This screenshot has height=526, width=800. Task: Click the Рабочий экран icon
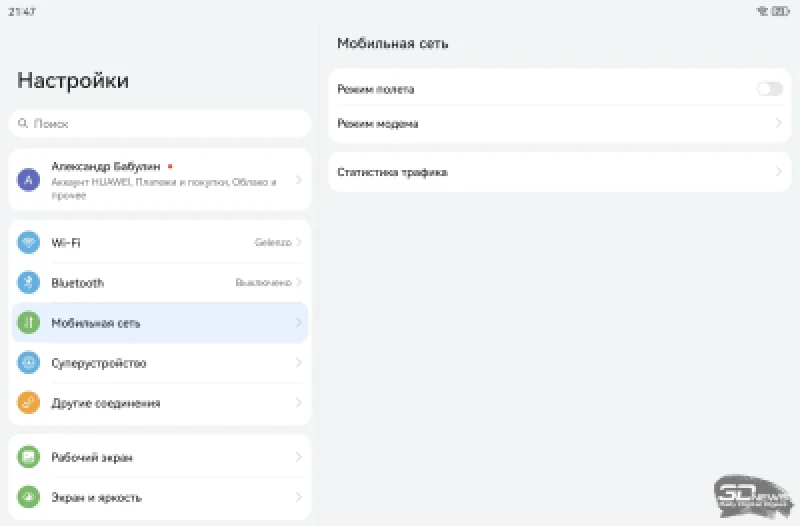click(x=29, y=457)
